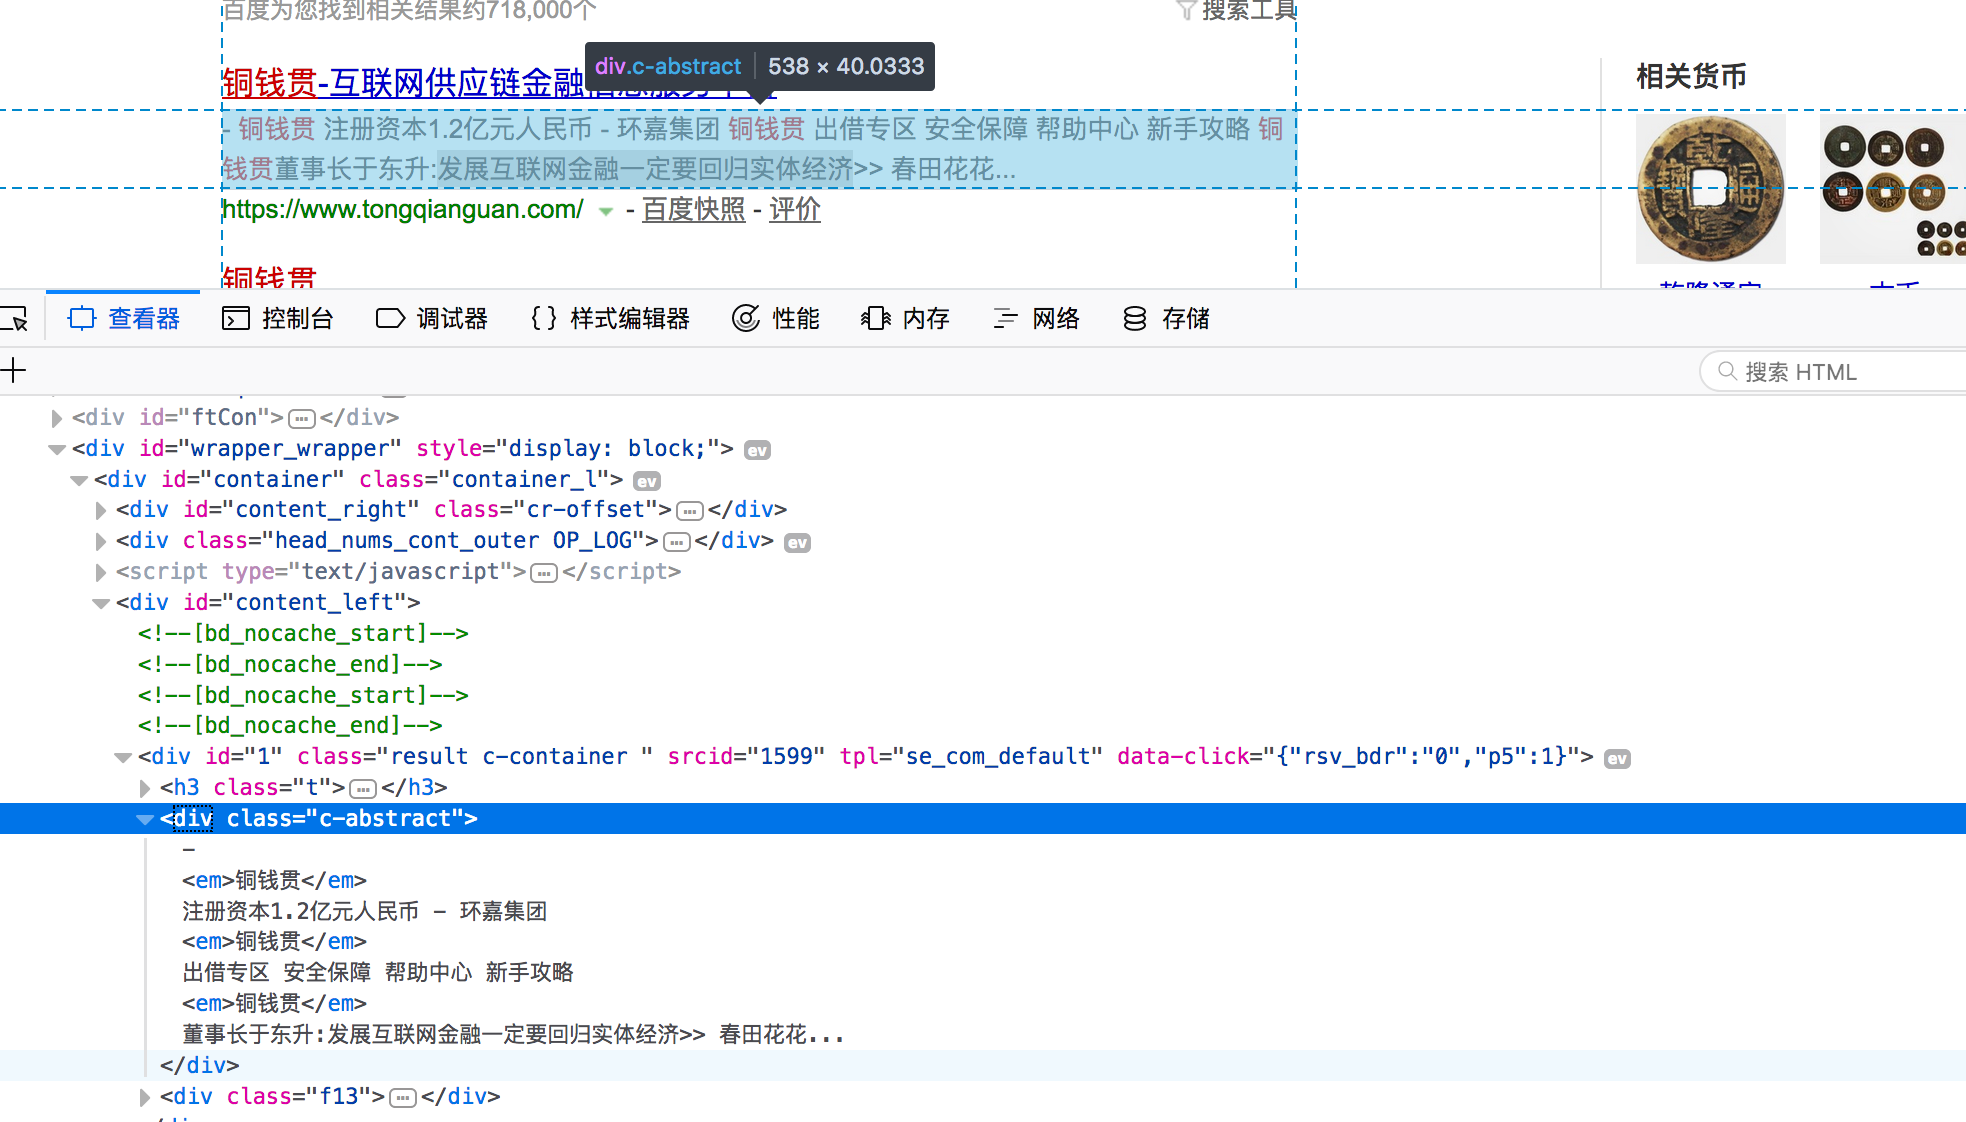The width and height of the screenshot is (1966, 1122).
Task: Open the 网络 network panel
Action: tap(1036, 319)
